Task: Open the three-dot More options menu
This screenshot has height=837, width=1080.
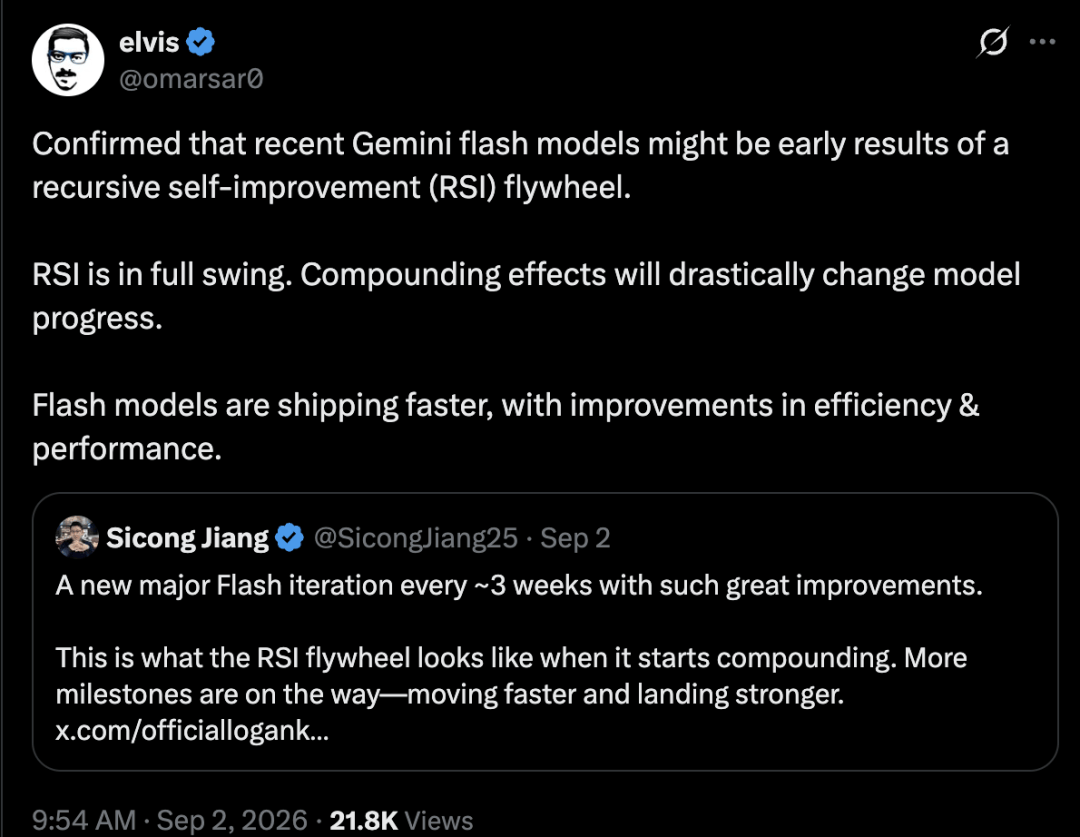Action: tap(1042, 42)
